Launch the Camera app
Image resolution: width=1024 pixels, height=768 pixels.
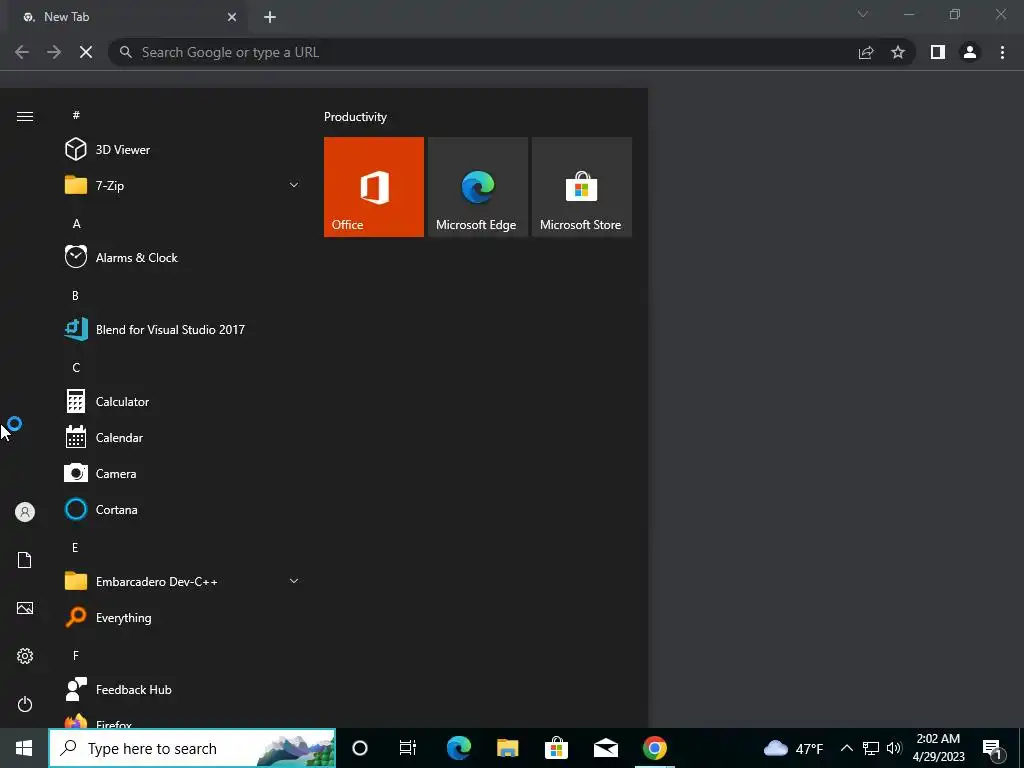click(182, 473)
